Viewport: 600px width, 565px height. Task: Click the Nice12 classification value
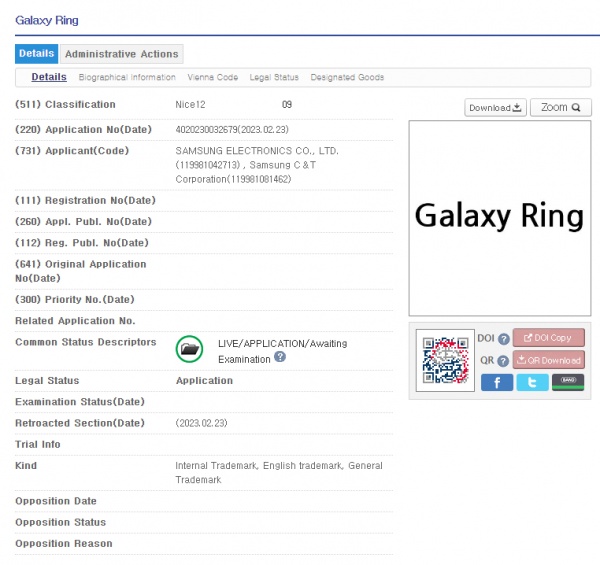pos(190,104)
